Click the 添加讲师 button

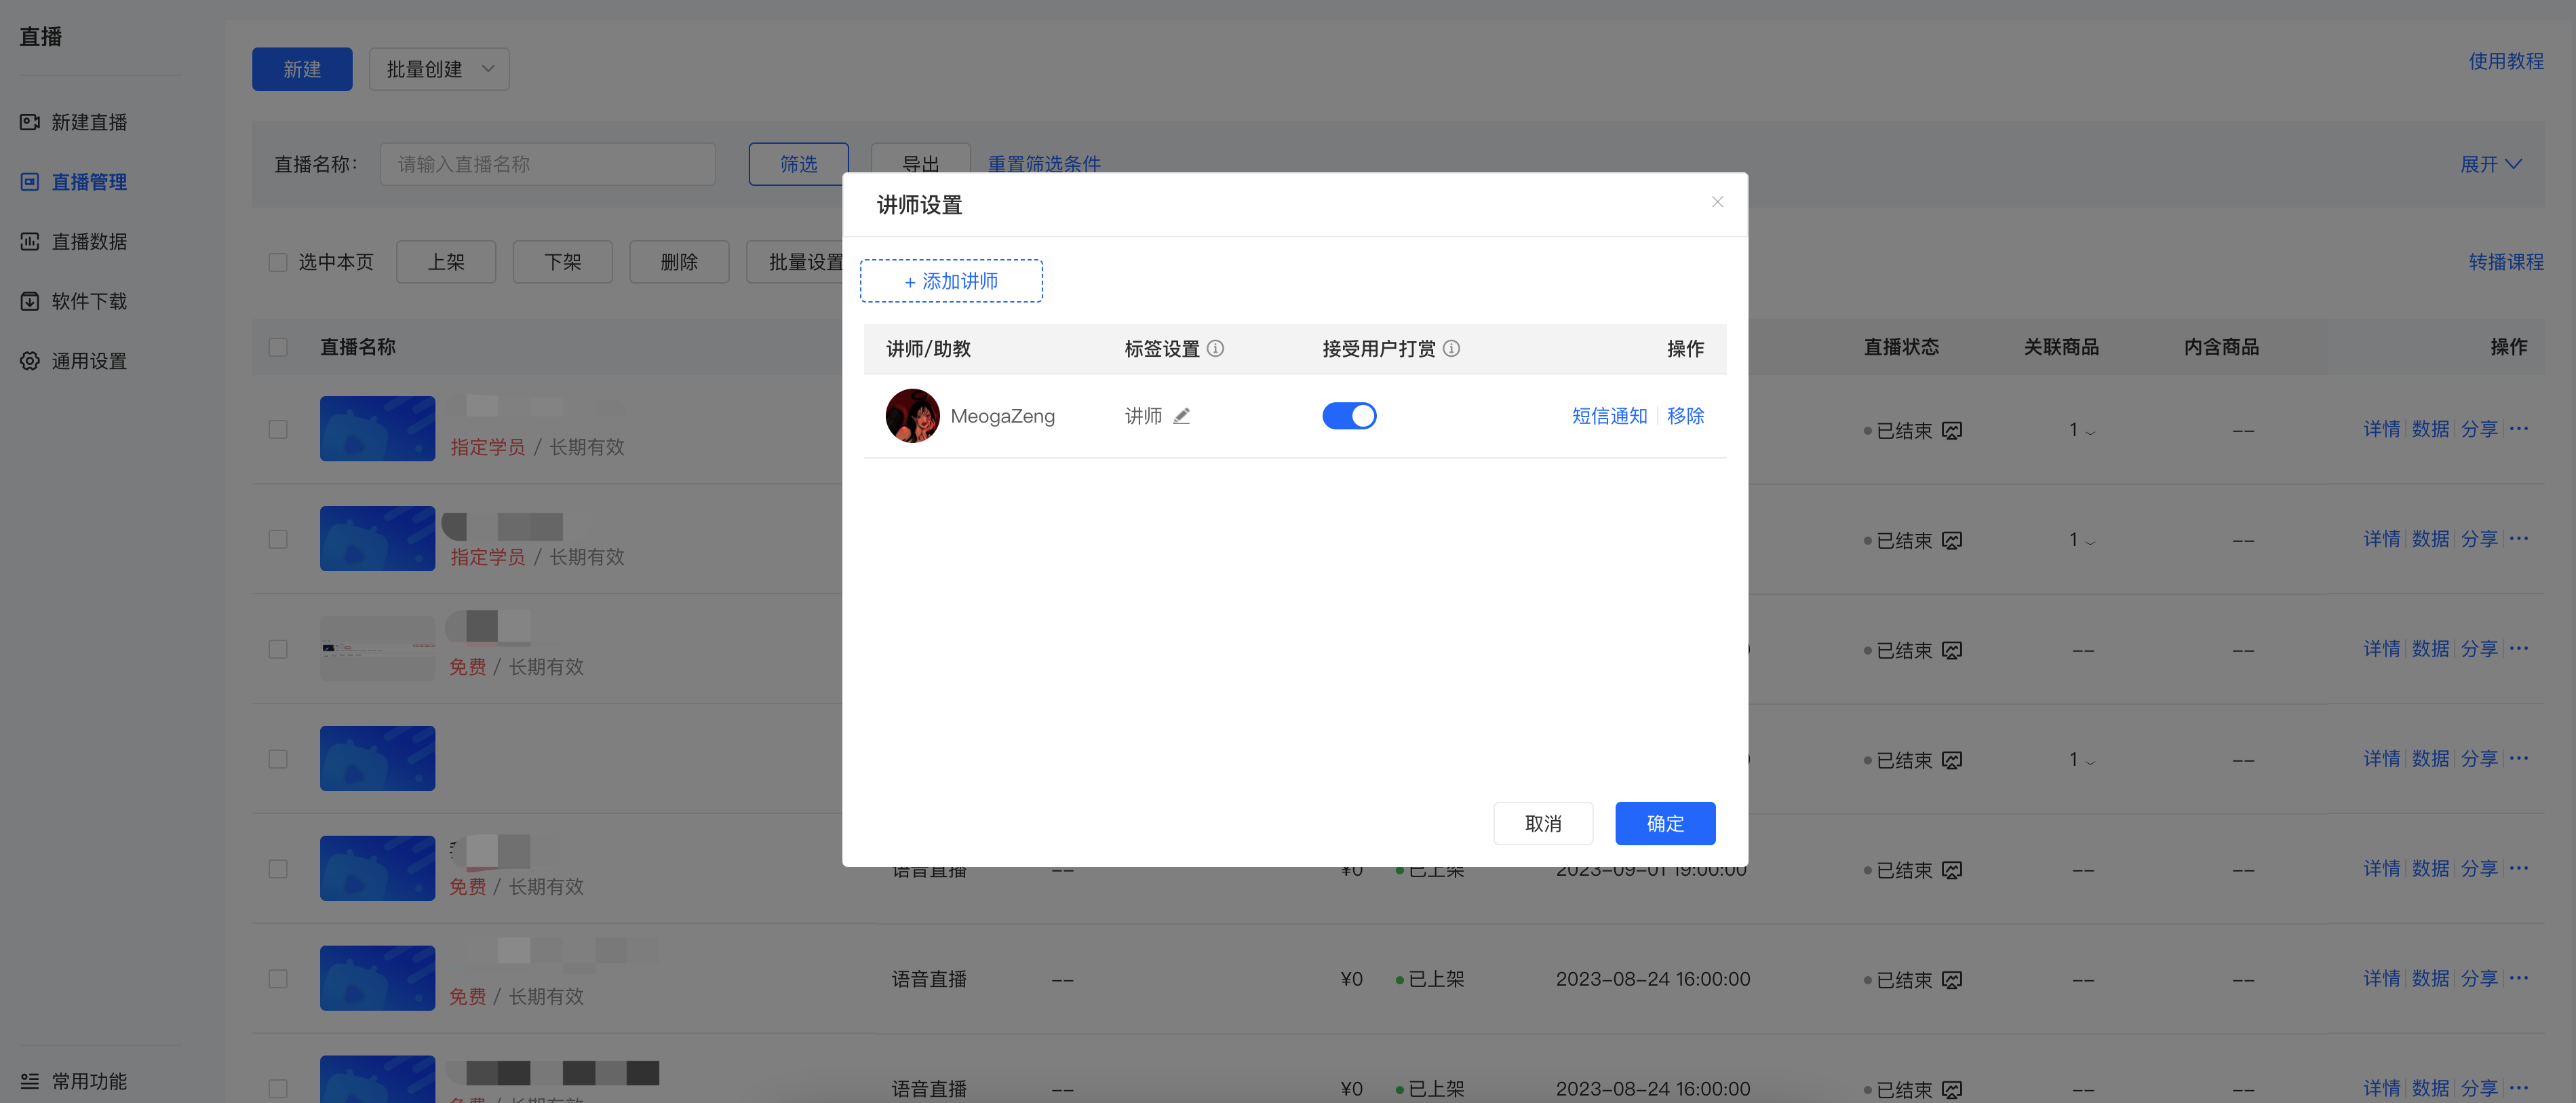tap(951, 281)
